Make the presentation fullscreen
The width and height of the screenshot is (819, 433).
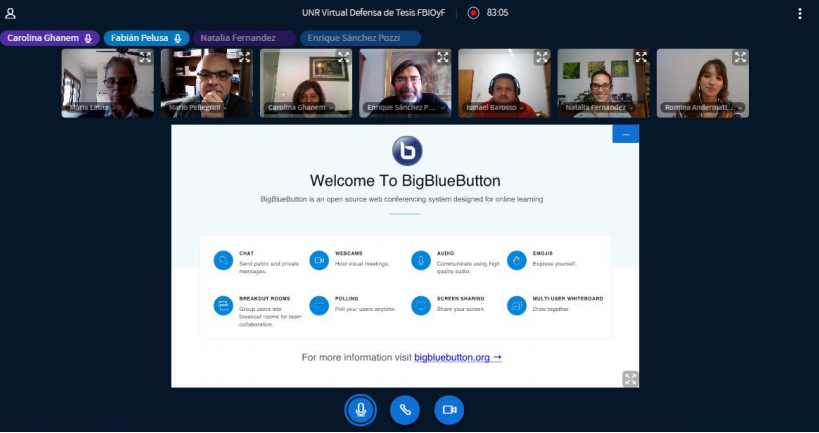629,378
